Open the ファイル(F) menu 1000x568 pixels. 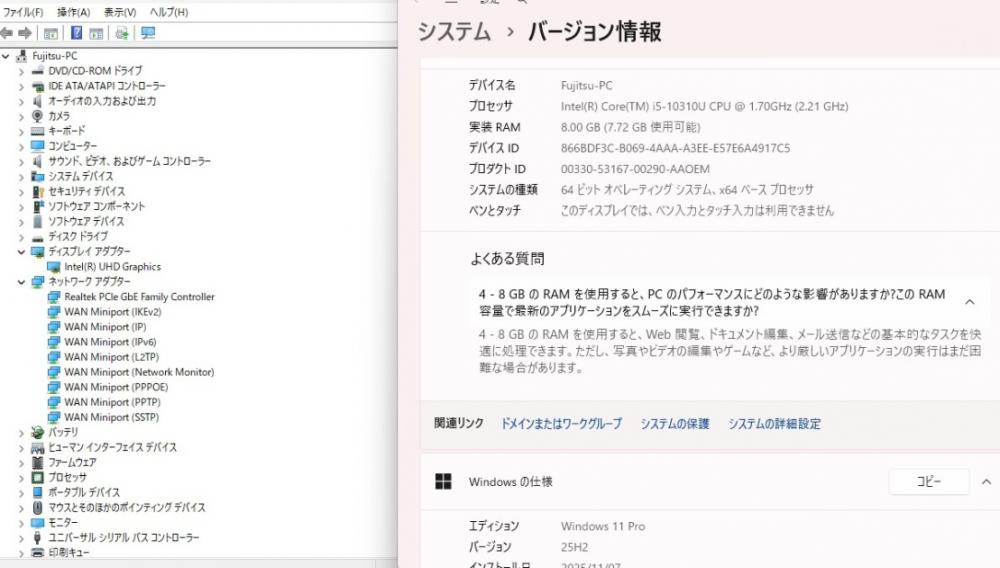click(23, 12)
